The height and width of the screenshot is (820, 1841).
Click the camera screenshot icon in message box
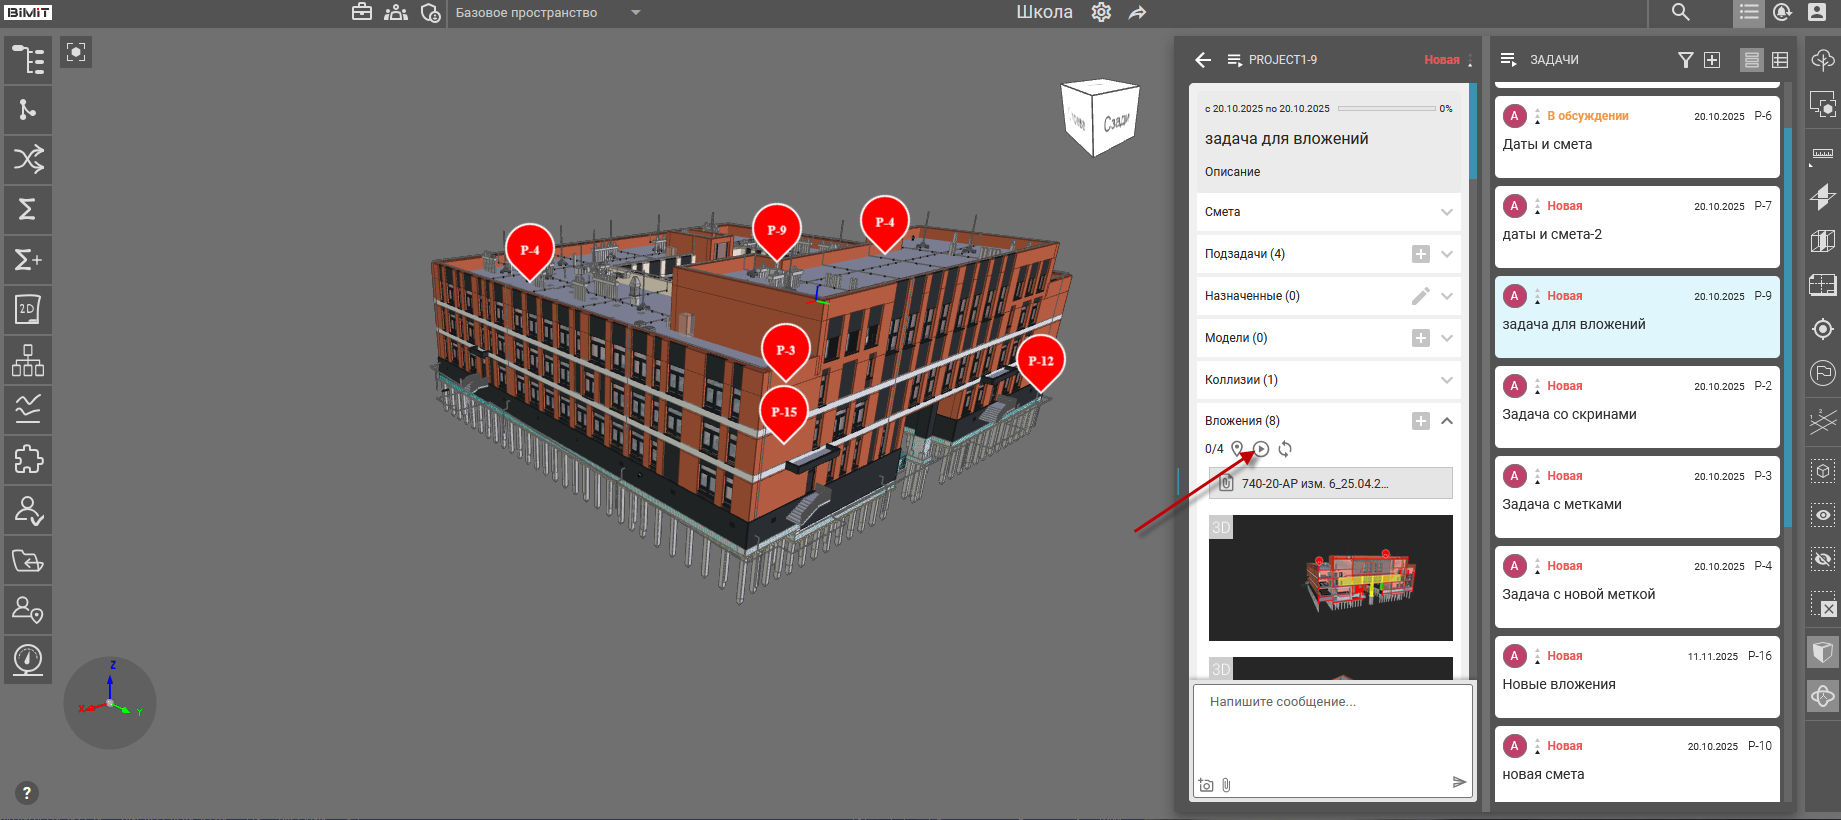[1206, 785]
